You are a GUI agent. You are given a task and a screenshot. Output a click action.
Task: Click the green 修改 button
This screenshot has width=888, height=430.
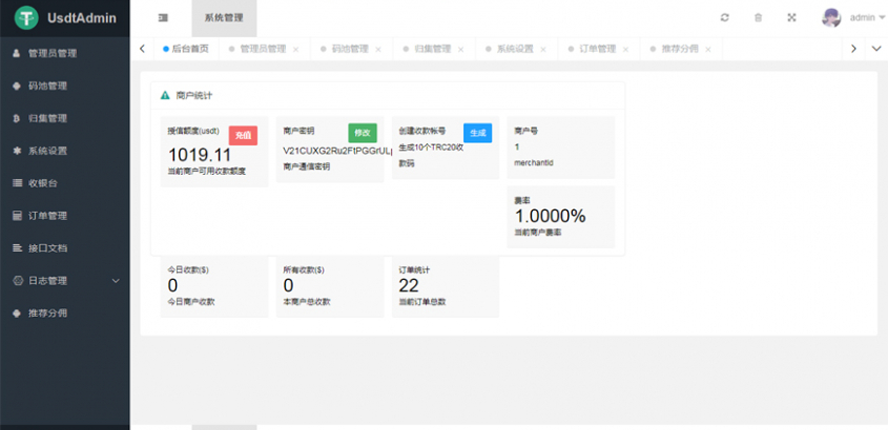pyautogui.click(x=362, y=133)
